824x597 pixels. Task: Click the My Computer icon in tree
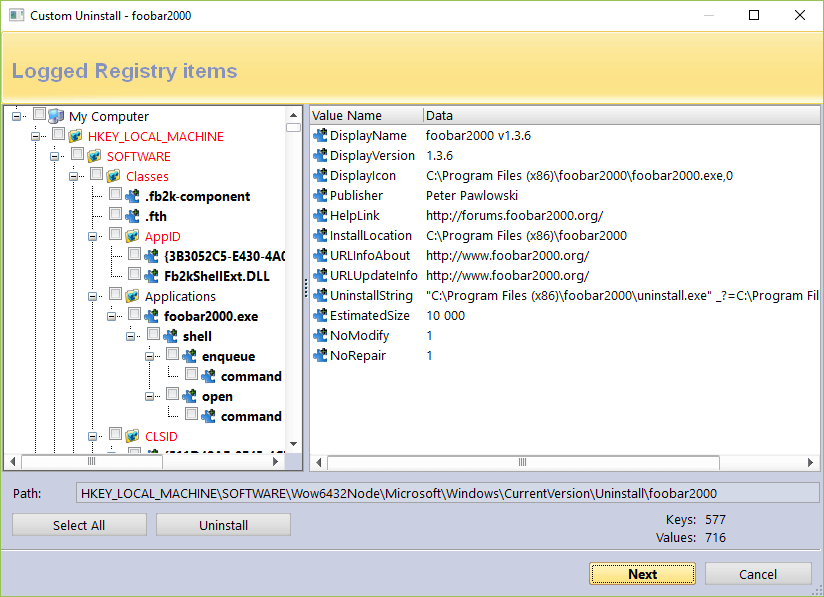pos(56,116)
